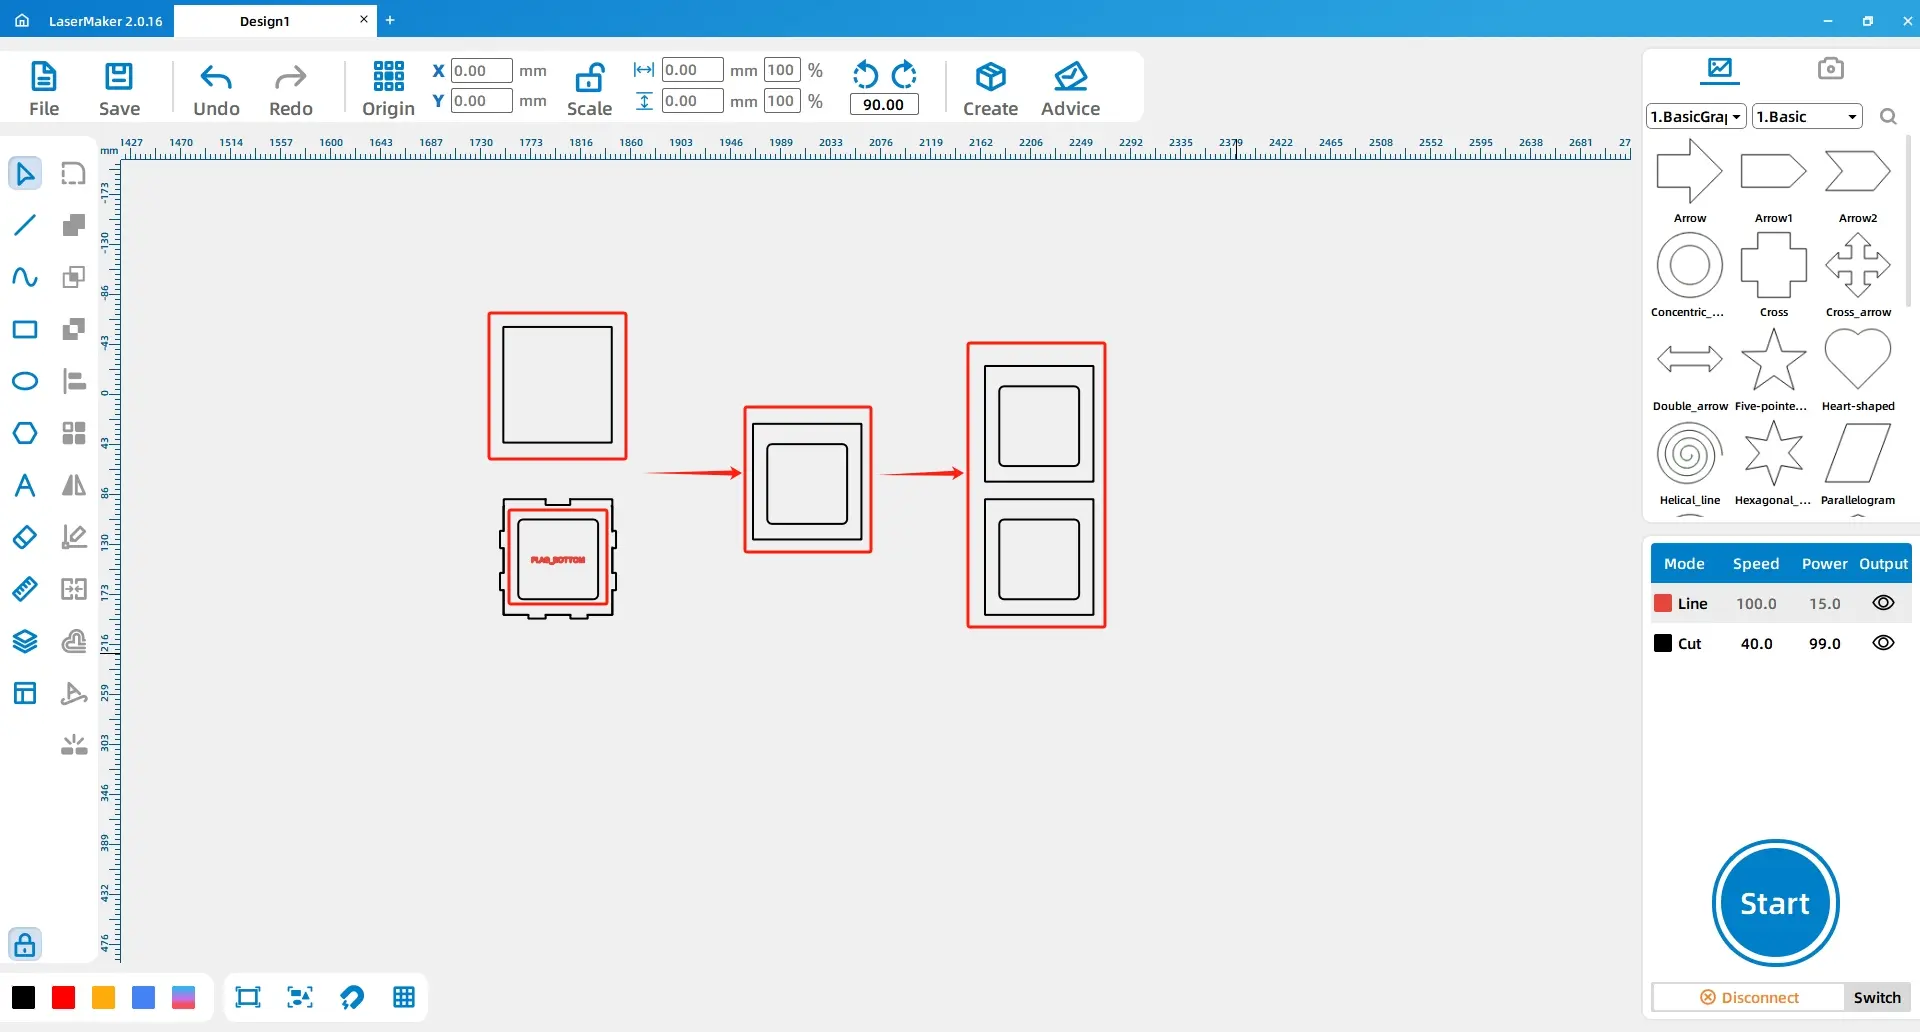Choose the blue color swatch
The image size is (1920, 1032).
click(x=143, y=997)
